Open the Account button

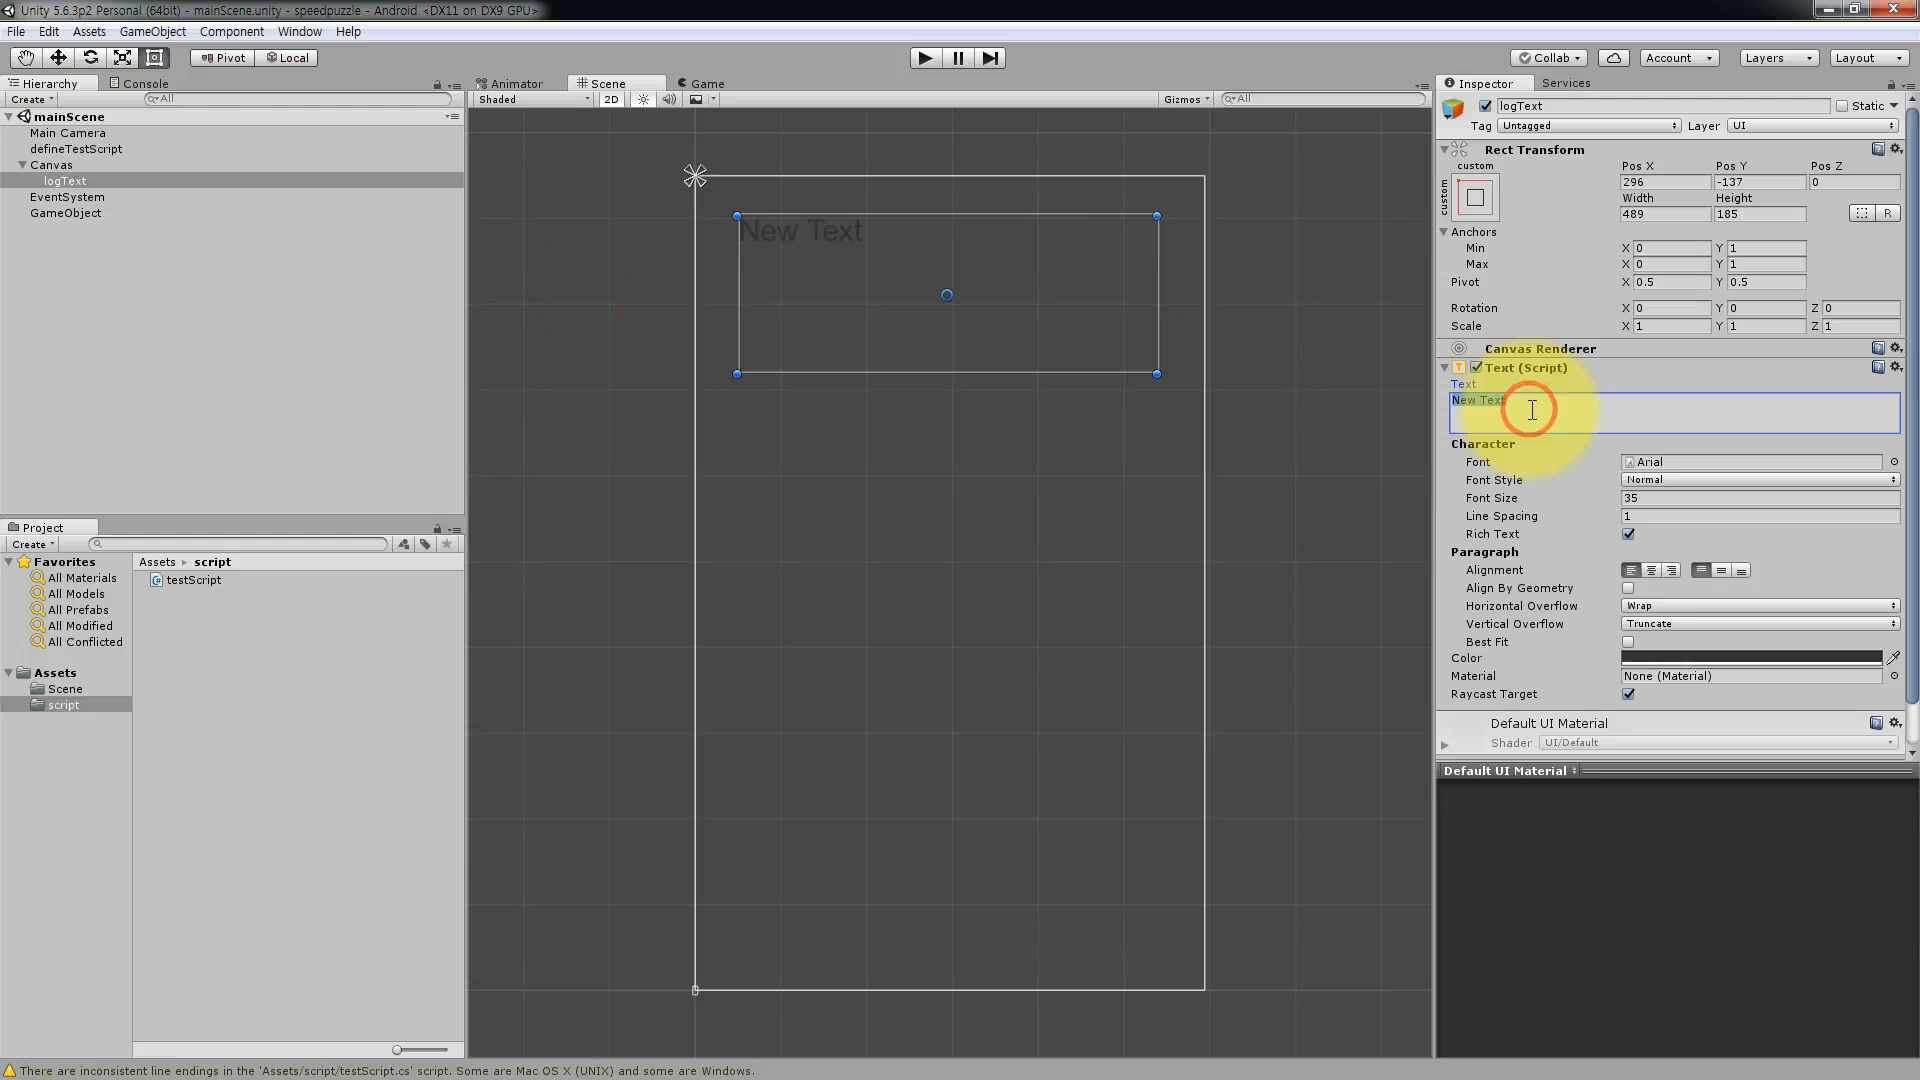tap(1679, 58)
